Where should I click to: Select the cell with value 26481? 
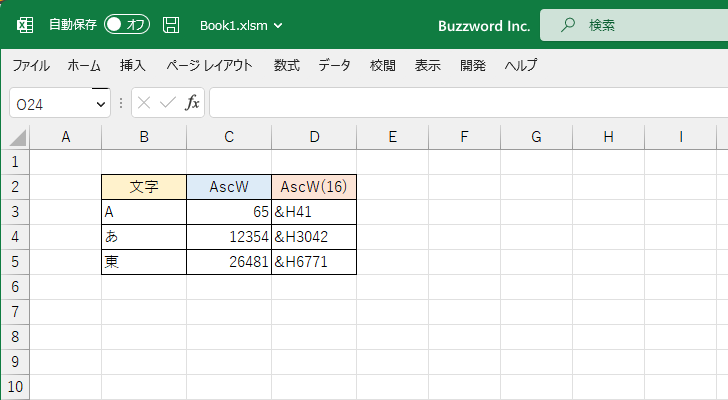[229, 262]
